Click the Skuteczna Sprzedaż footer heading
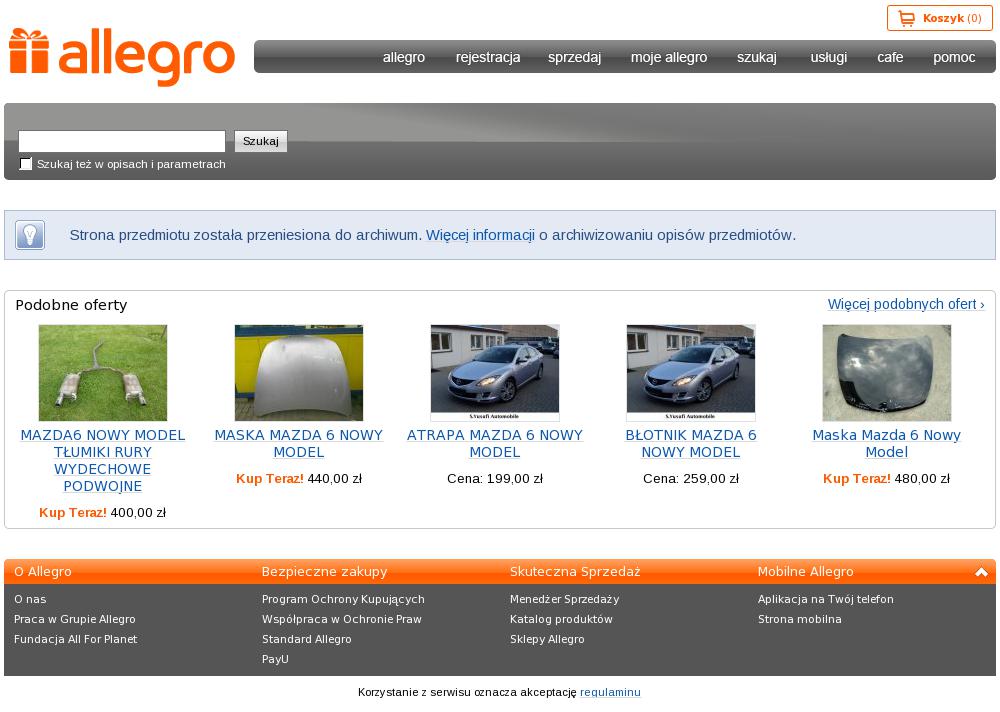Viewport: 1000px width, 712px height. point(575,572)
